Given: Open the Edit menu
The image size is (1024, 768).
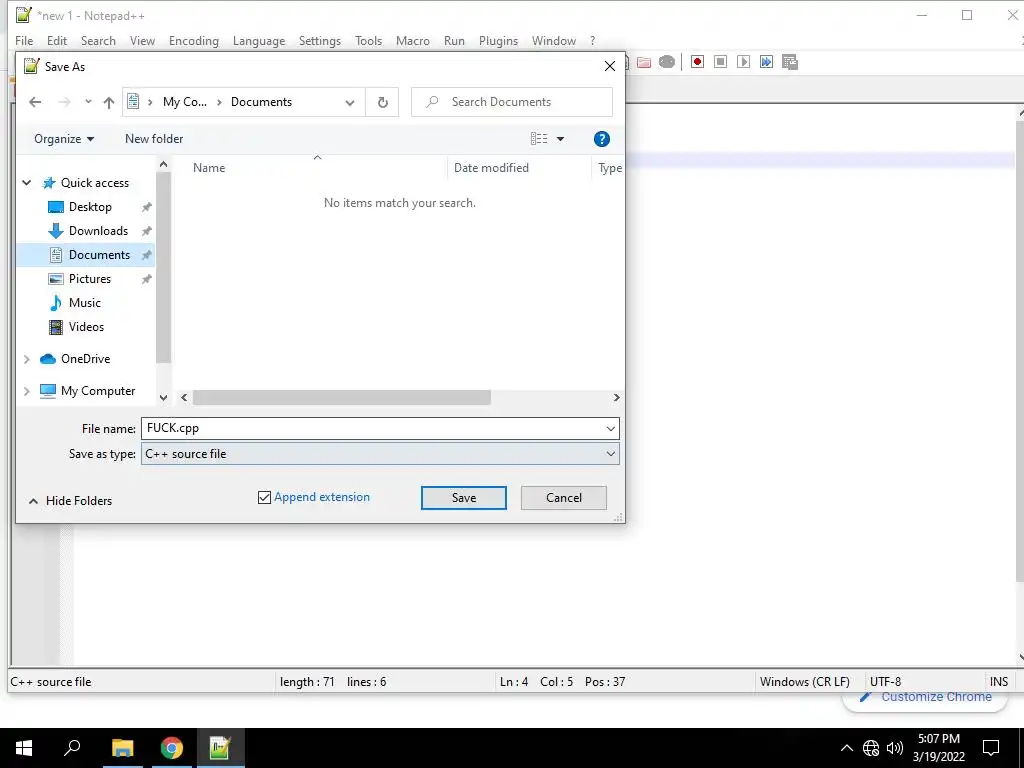Looking at the screenshot, I should pyautogui.click(x=57, y=40).
